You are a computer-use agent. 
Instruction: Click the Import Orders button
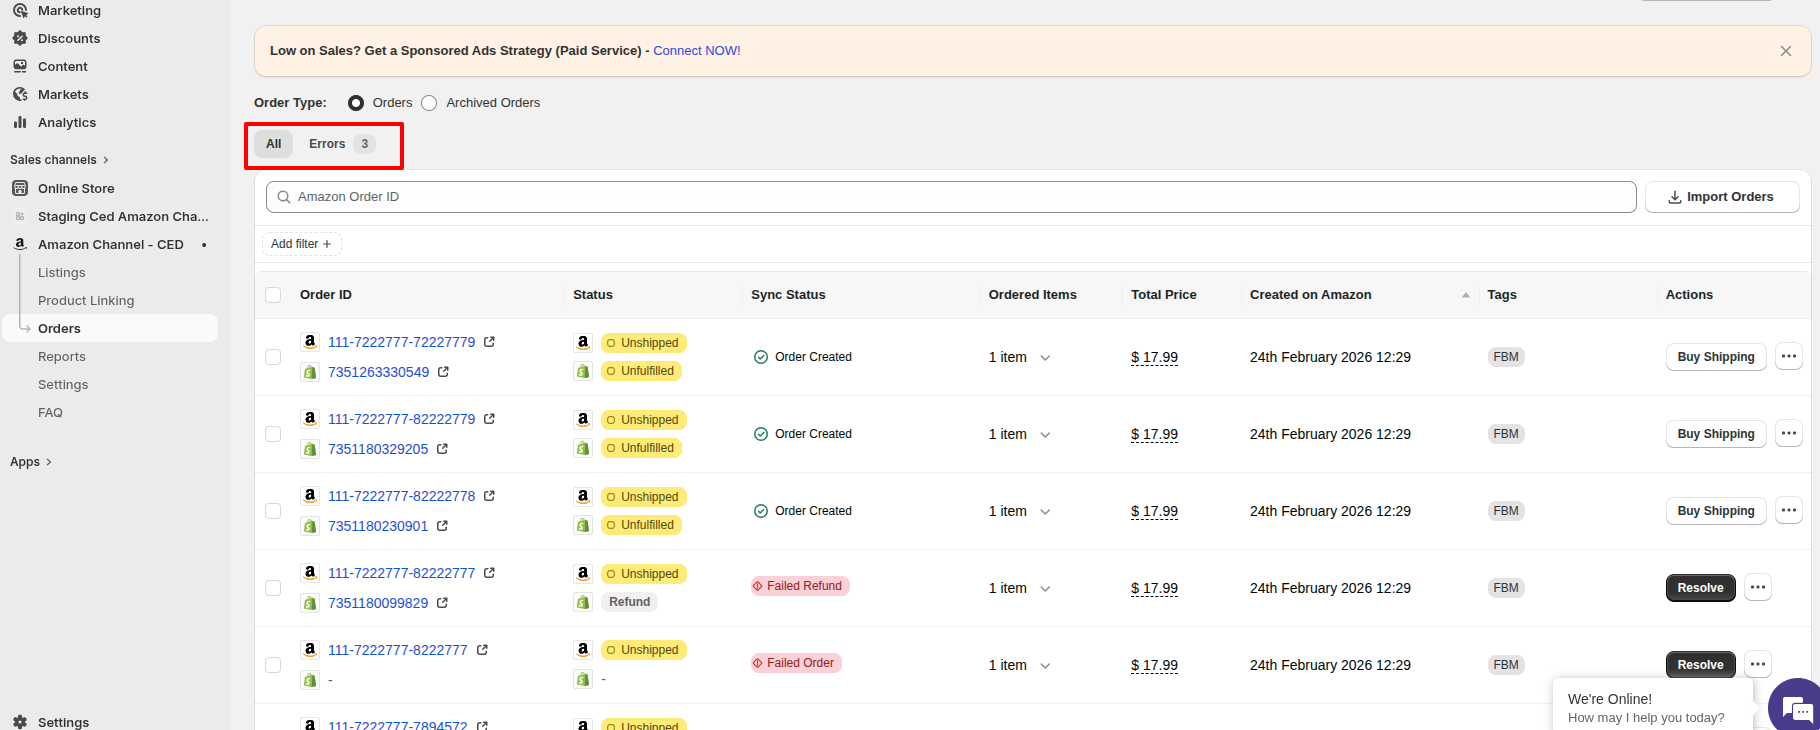click(1721, 197)
